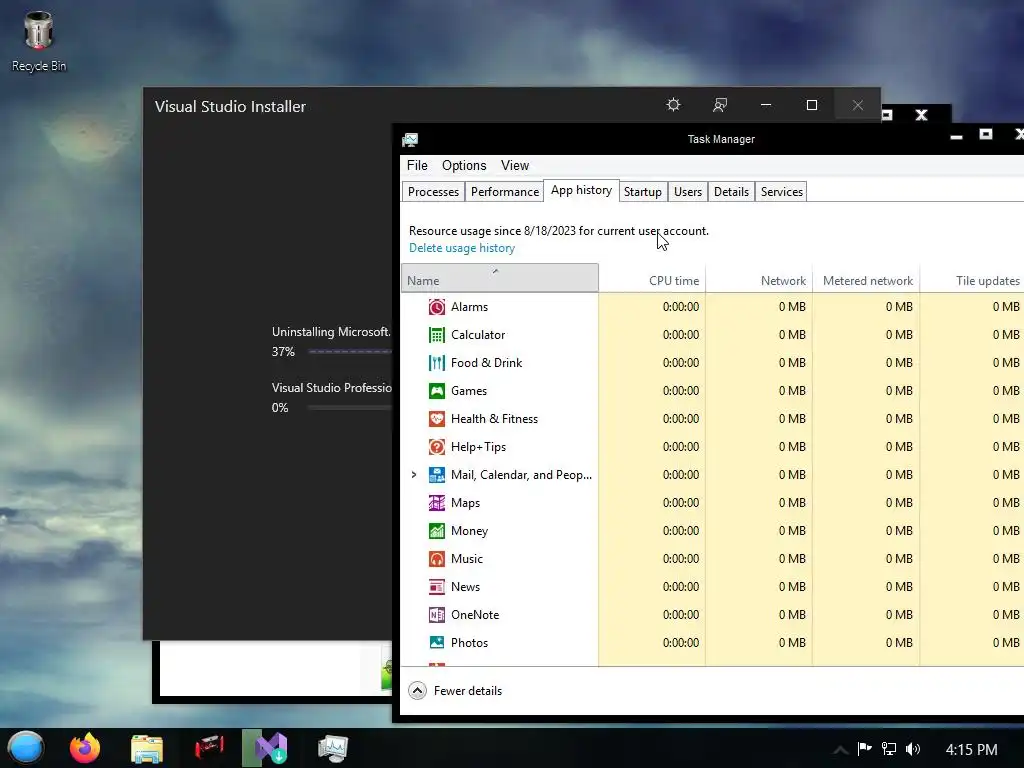Select the Calculator app icon
This screenshot has height=768, width=1024.
pyautogui.click(x=436, y=335)
